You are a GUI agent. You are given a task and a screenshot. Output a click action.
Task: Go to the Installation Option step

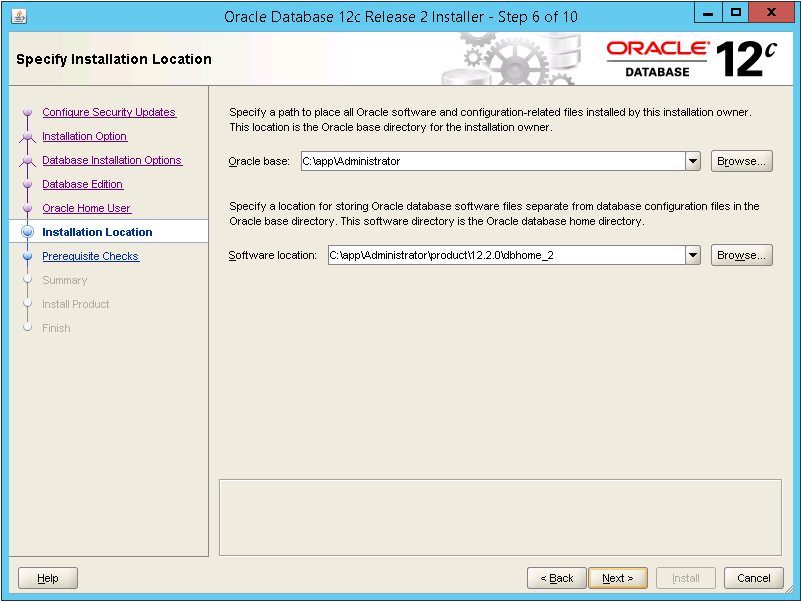pos(85,137)
